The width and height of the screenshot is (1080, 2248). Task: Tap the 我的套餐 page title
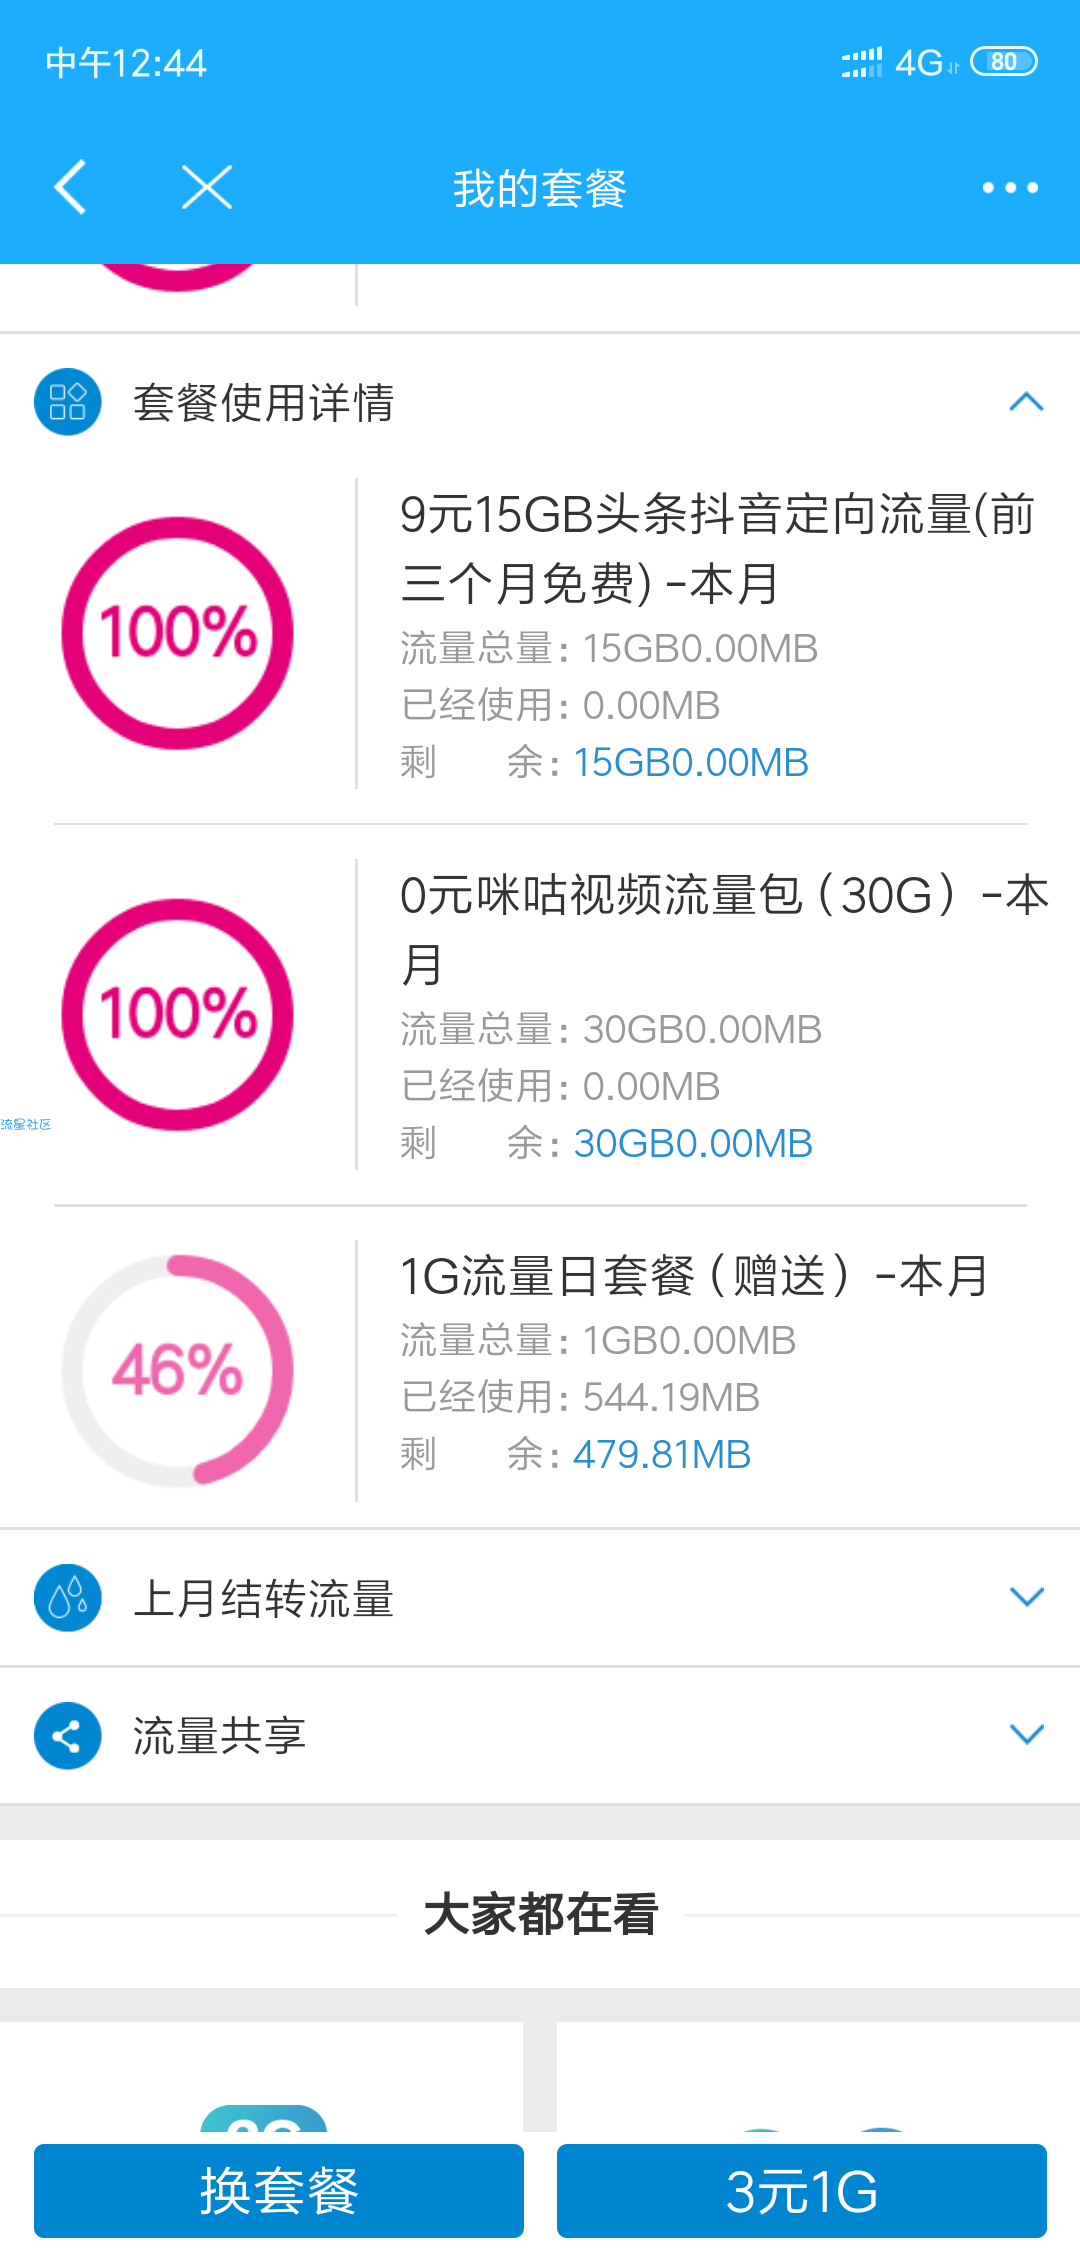(x=540, y=188)
